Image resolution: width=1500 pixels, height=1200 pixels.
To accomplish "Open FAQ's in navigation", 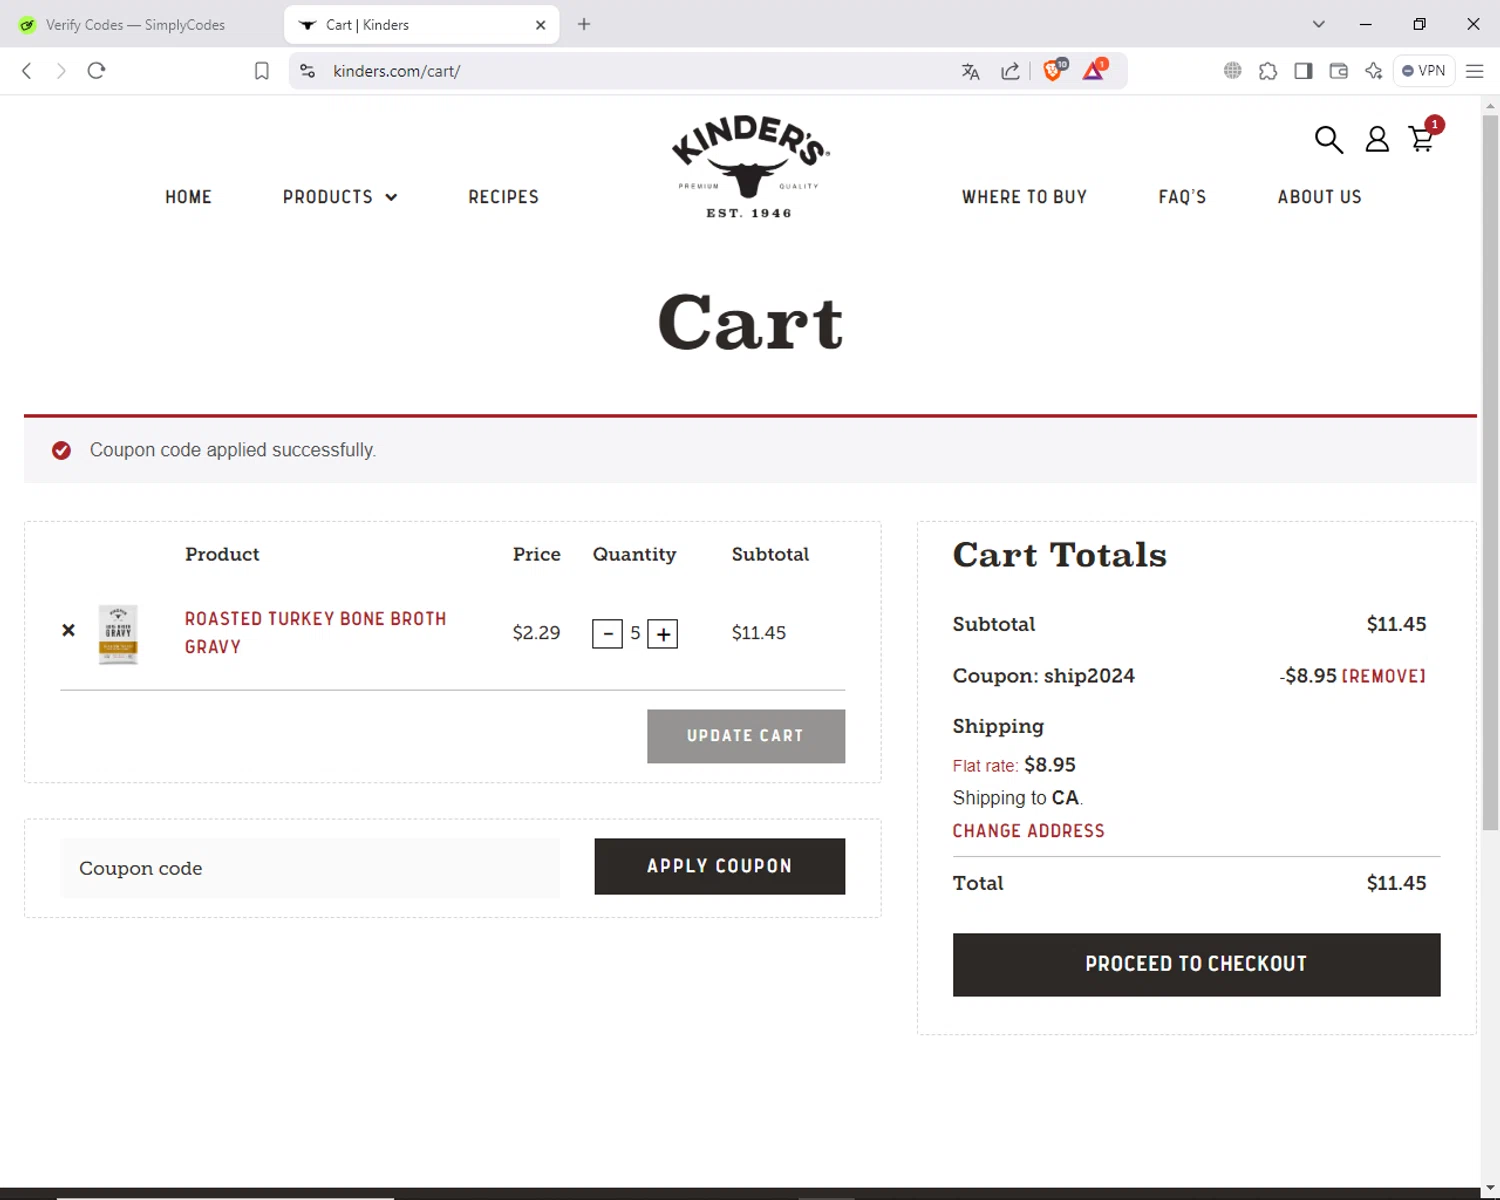I will click(x=1182, y=197).
